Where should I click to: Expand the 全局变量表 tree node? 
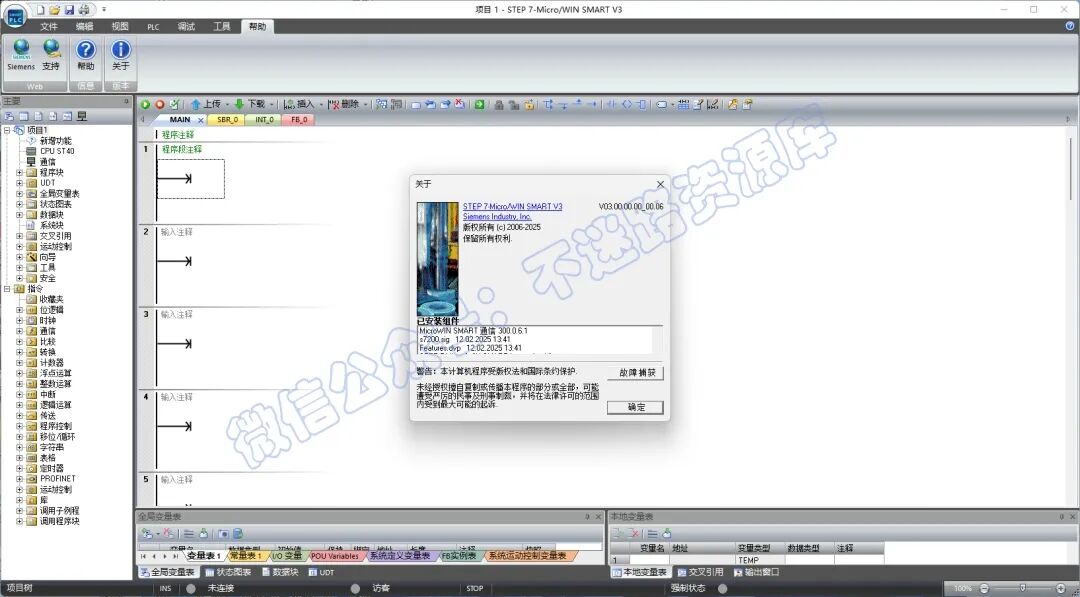20,193
